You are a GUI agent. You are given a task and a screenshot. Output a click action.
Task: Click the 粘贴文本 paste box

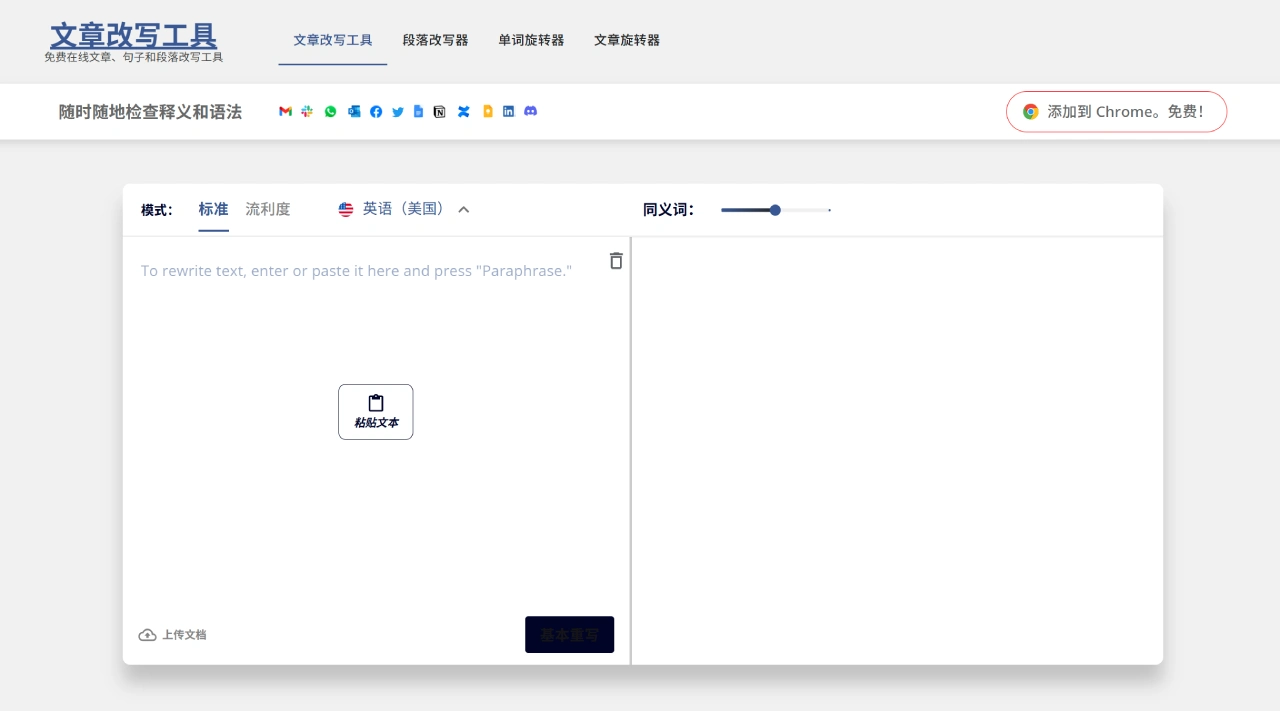click(x=376, y=412)
